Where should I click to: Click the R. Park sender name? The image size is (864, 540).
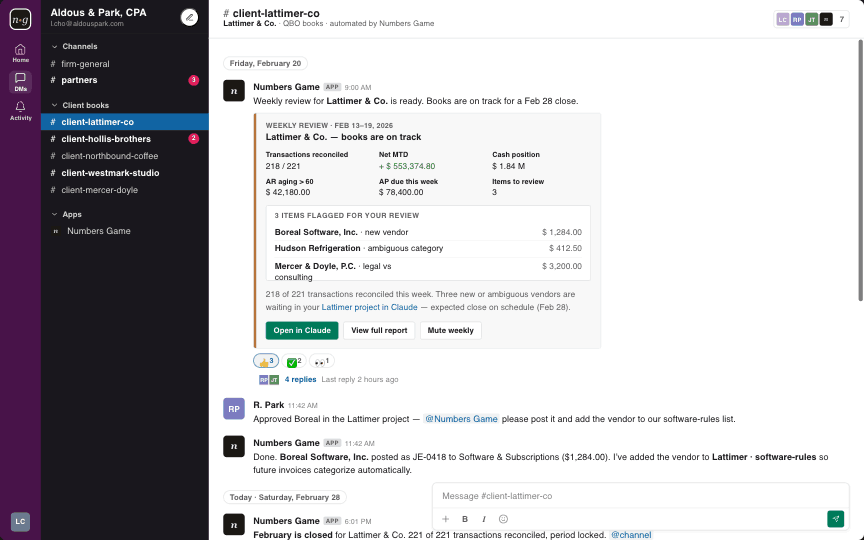[x=268, y=405]
